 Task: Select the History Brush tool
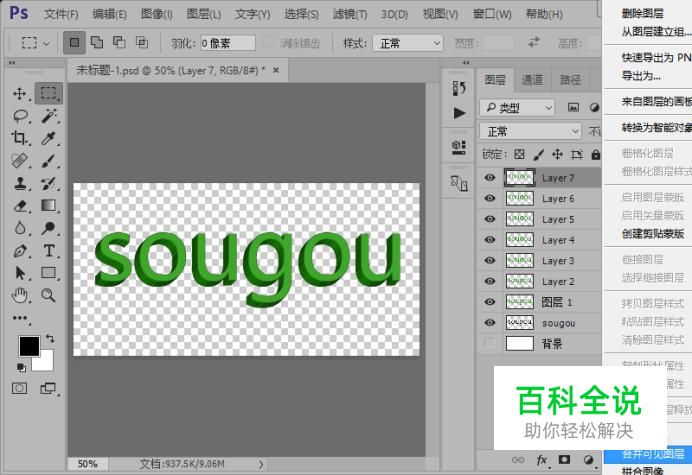pos(49,183)
